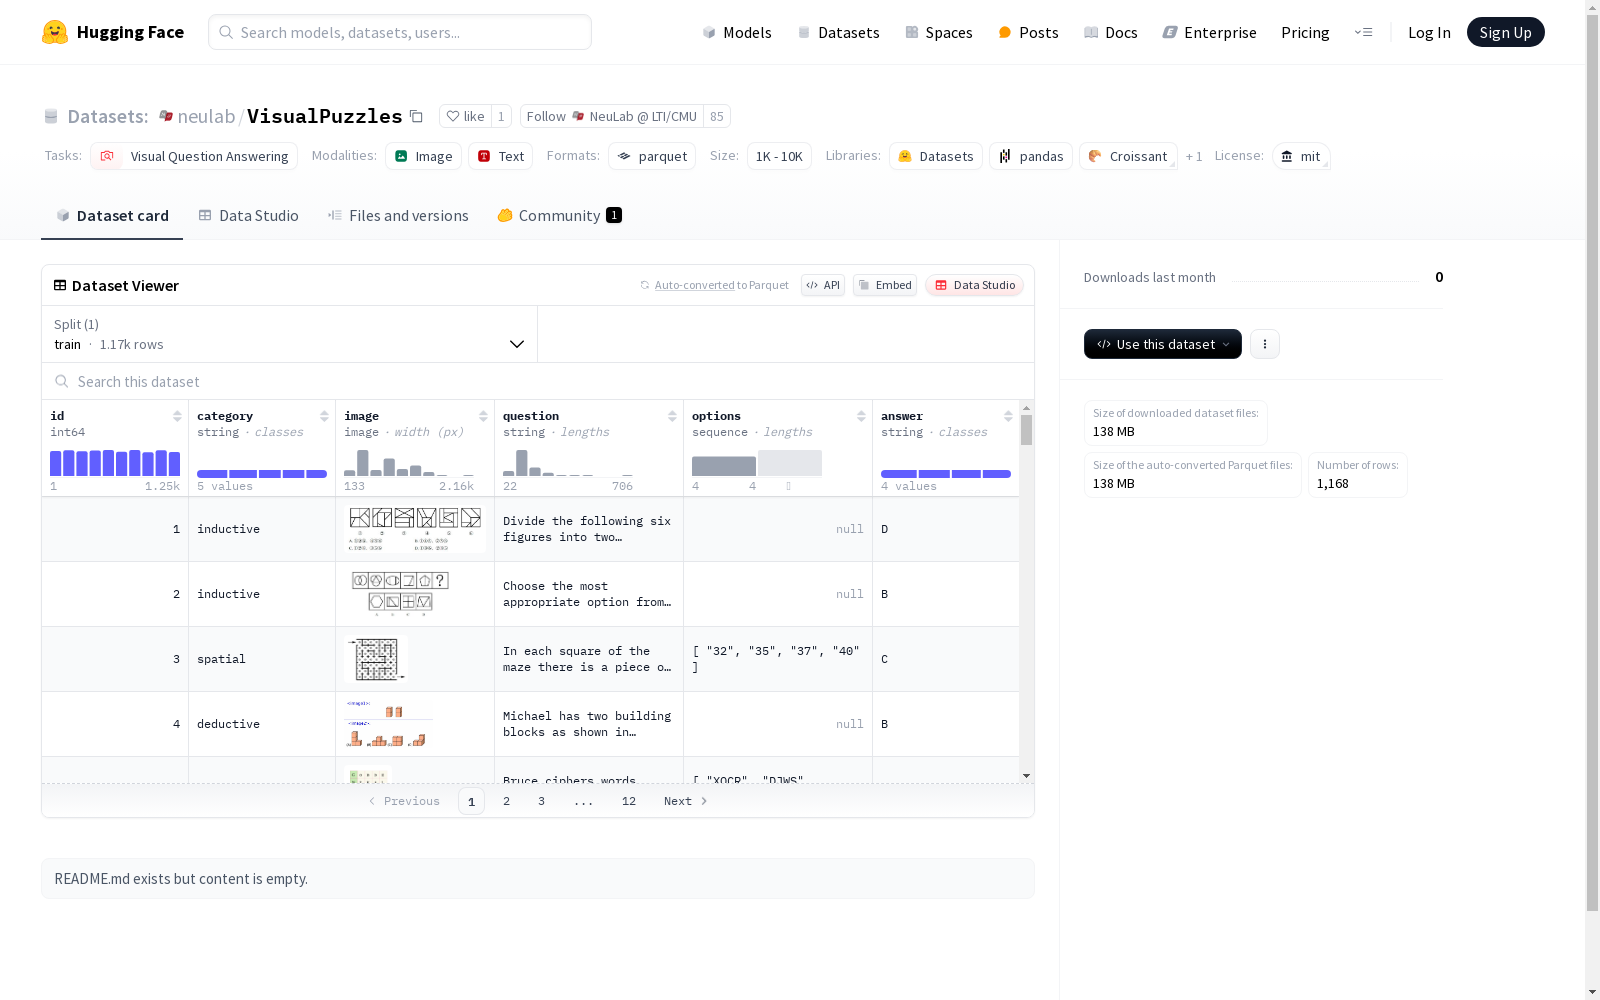Image resolution: width=1600 pixels, height=1000 pixels.
Task: Go to page 2 of results
Action: tap(506, 801)
